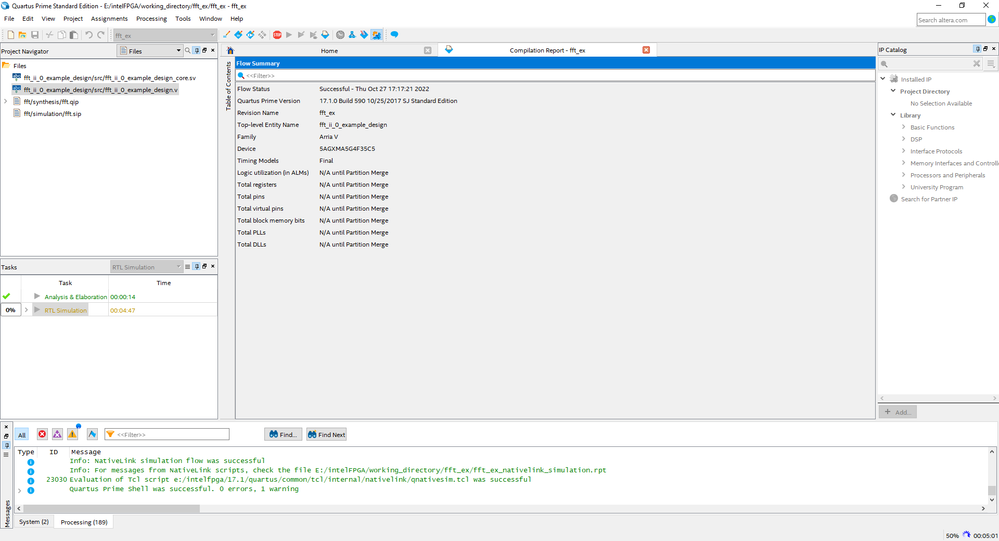Click the Search for Partner IP link
The width and height of the screenshot is (999, 541).
[929, 199]
